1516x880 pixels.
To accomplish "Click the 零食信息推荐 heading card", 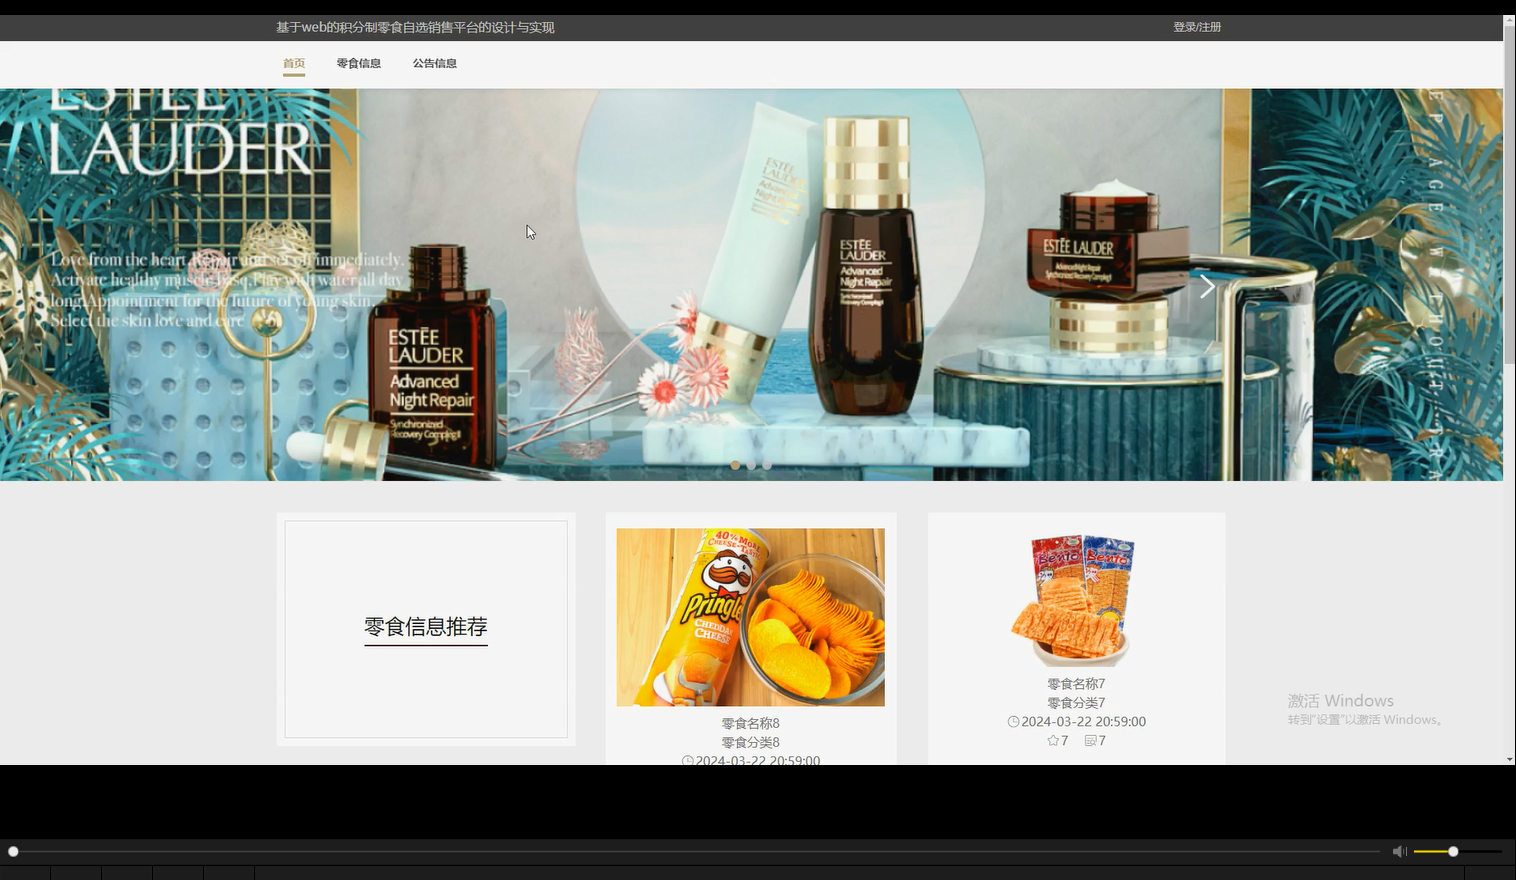I will tap(426, 627).
